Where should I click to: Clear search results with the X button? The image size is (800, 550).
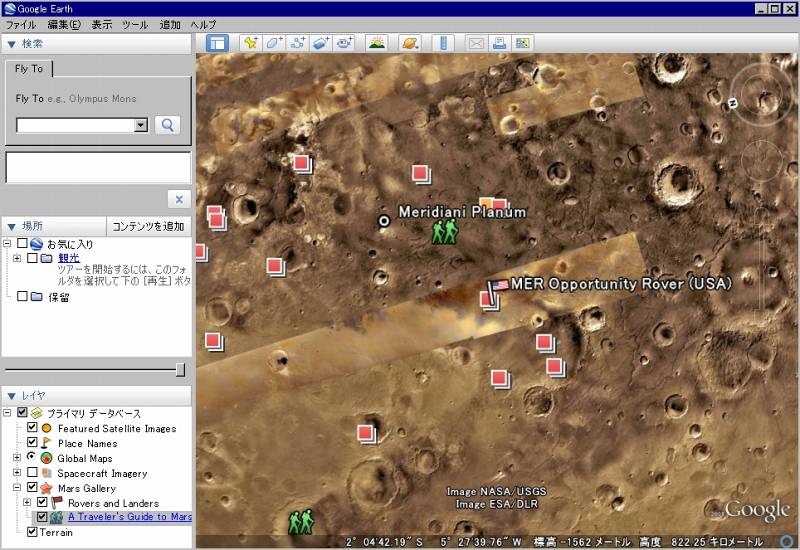click(x=179, y=199)
